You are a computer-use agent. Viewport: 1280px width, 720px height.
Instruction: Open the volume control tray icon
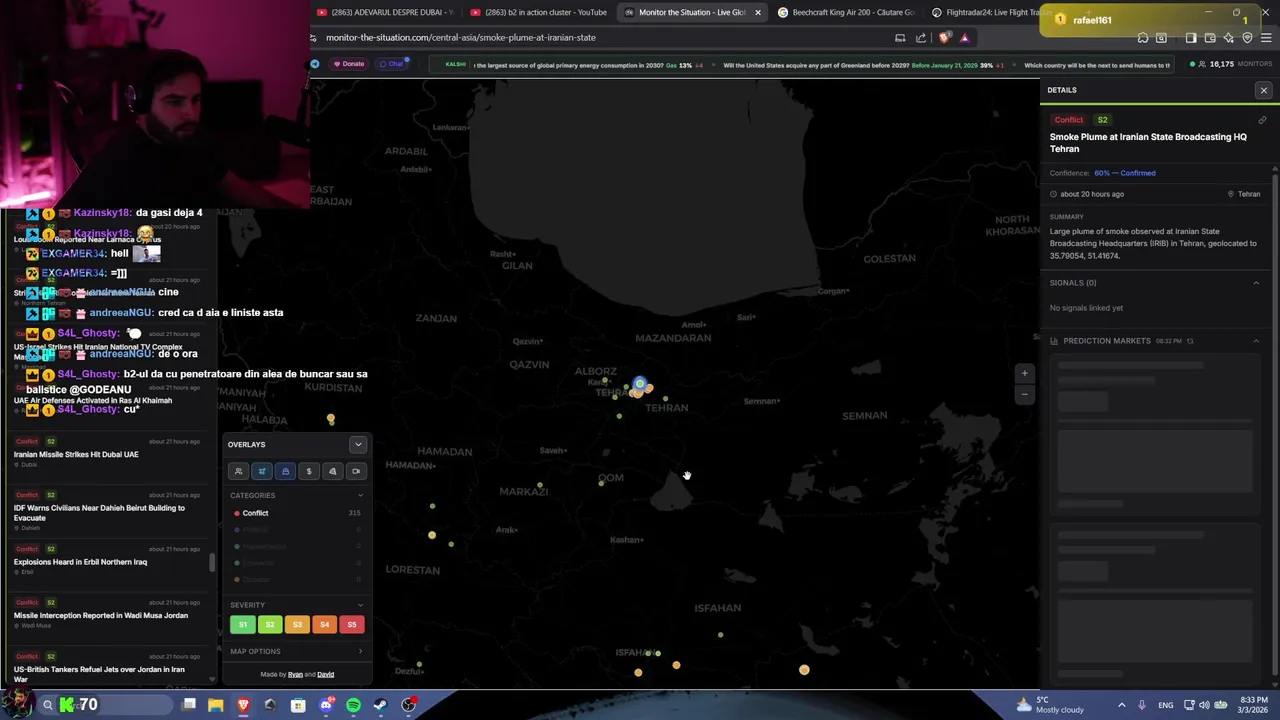click(1205, 705)
